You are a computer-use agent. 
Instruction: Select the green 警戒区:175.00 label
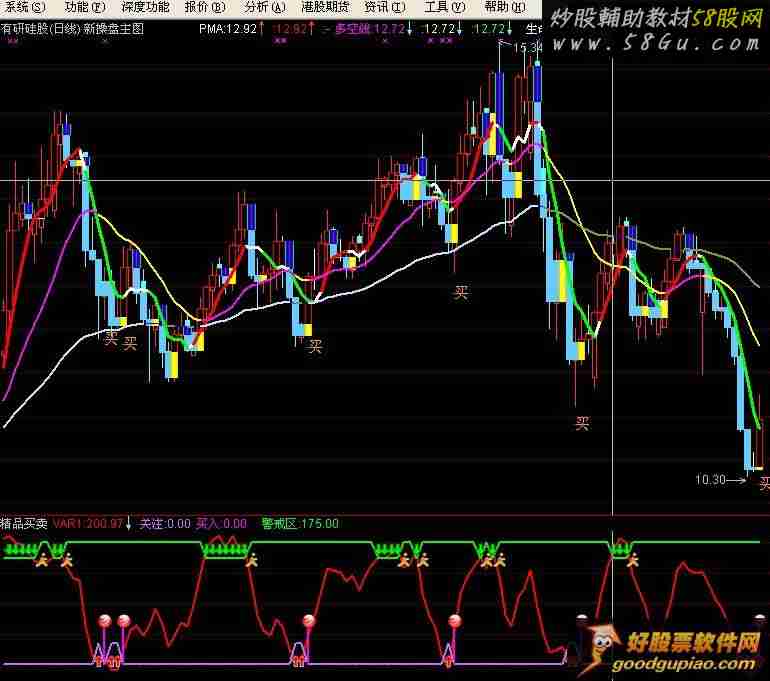tap(300, 523)
